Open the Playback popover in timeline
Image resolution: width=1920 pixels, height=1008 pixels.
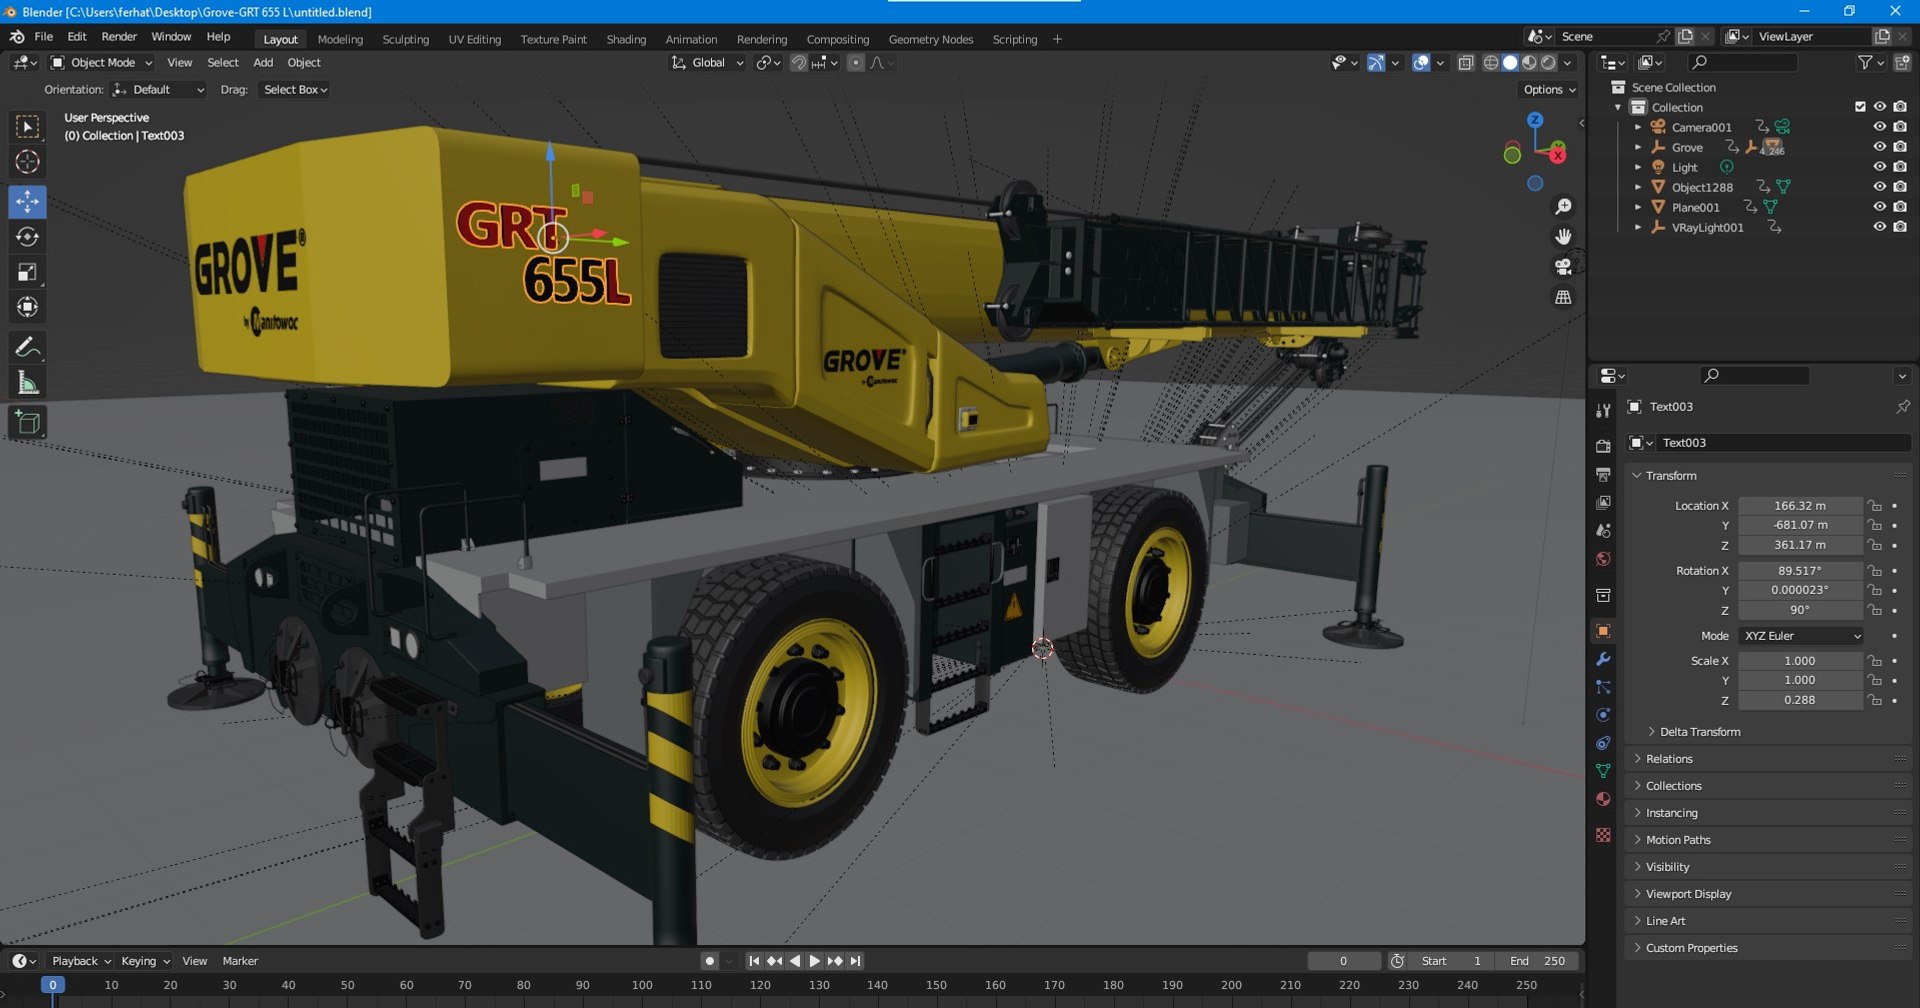point(80,961)
